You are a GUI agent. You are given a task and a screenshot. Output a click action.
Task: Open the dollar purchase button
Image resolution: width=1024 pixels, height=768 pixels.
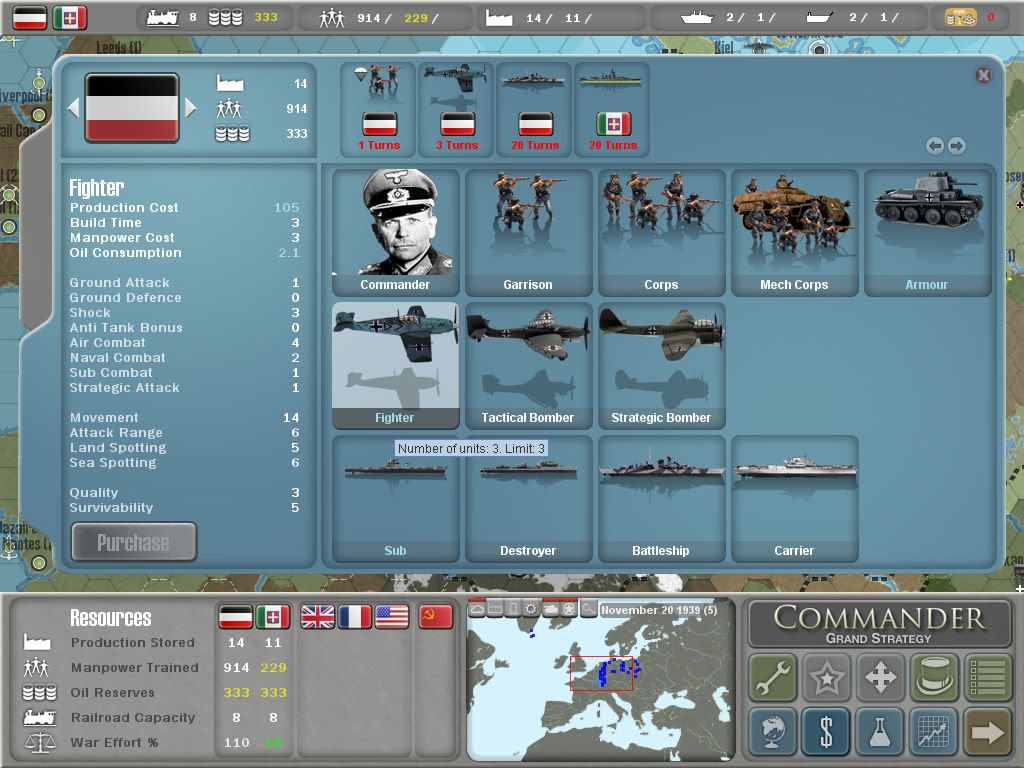point(827,731)
